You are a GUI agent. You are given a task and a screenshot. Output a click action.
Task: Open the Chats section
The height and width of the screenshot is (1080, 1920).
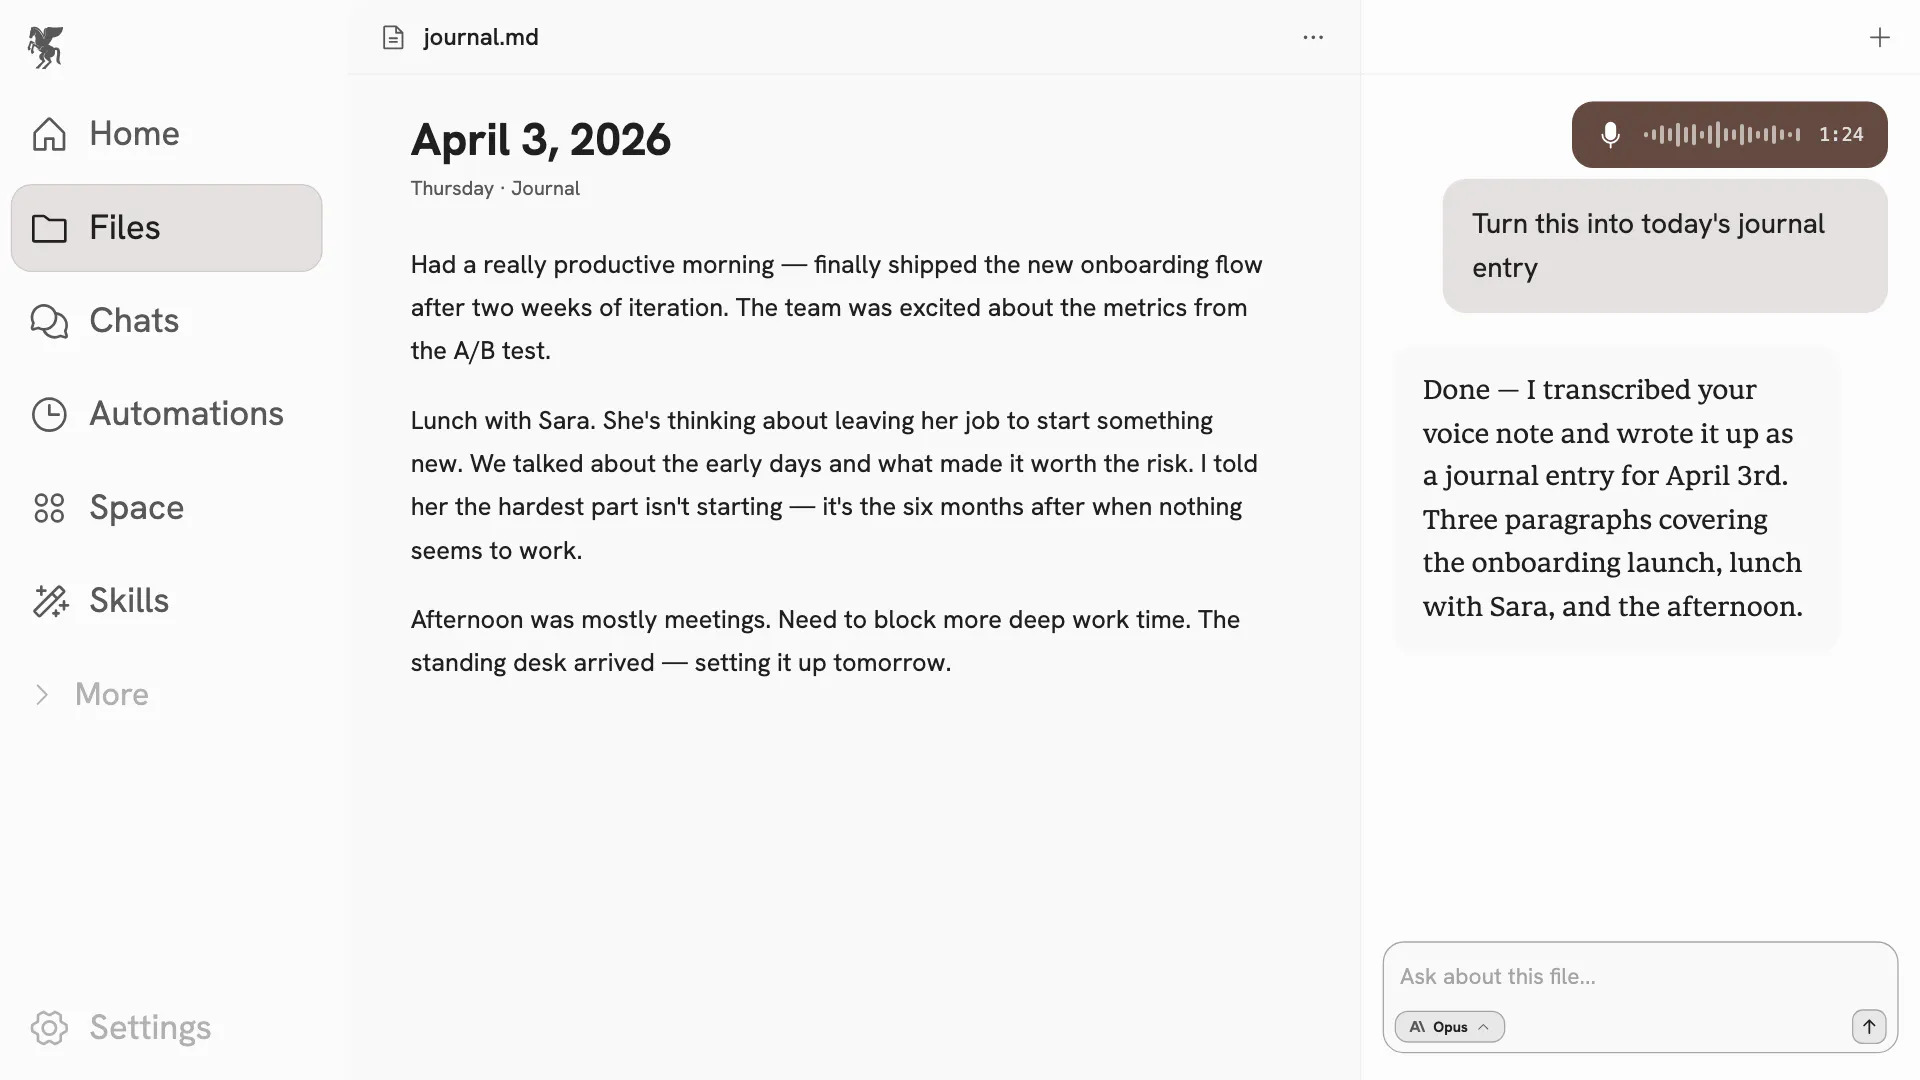pos(166,321)
